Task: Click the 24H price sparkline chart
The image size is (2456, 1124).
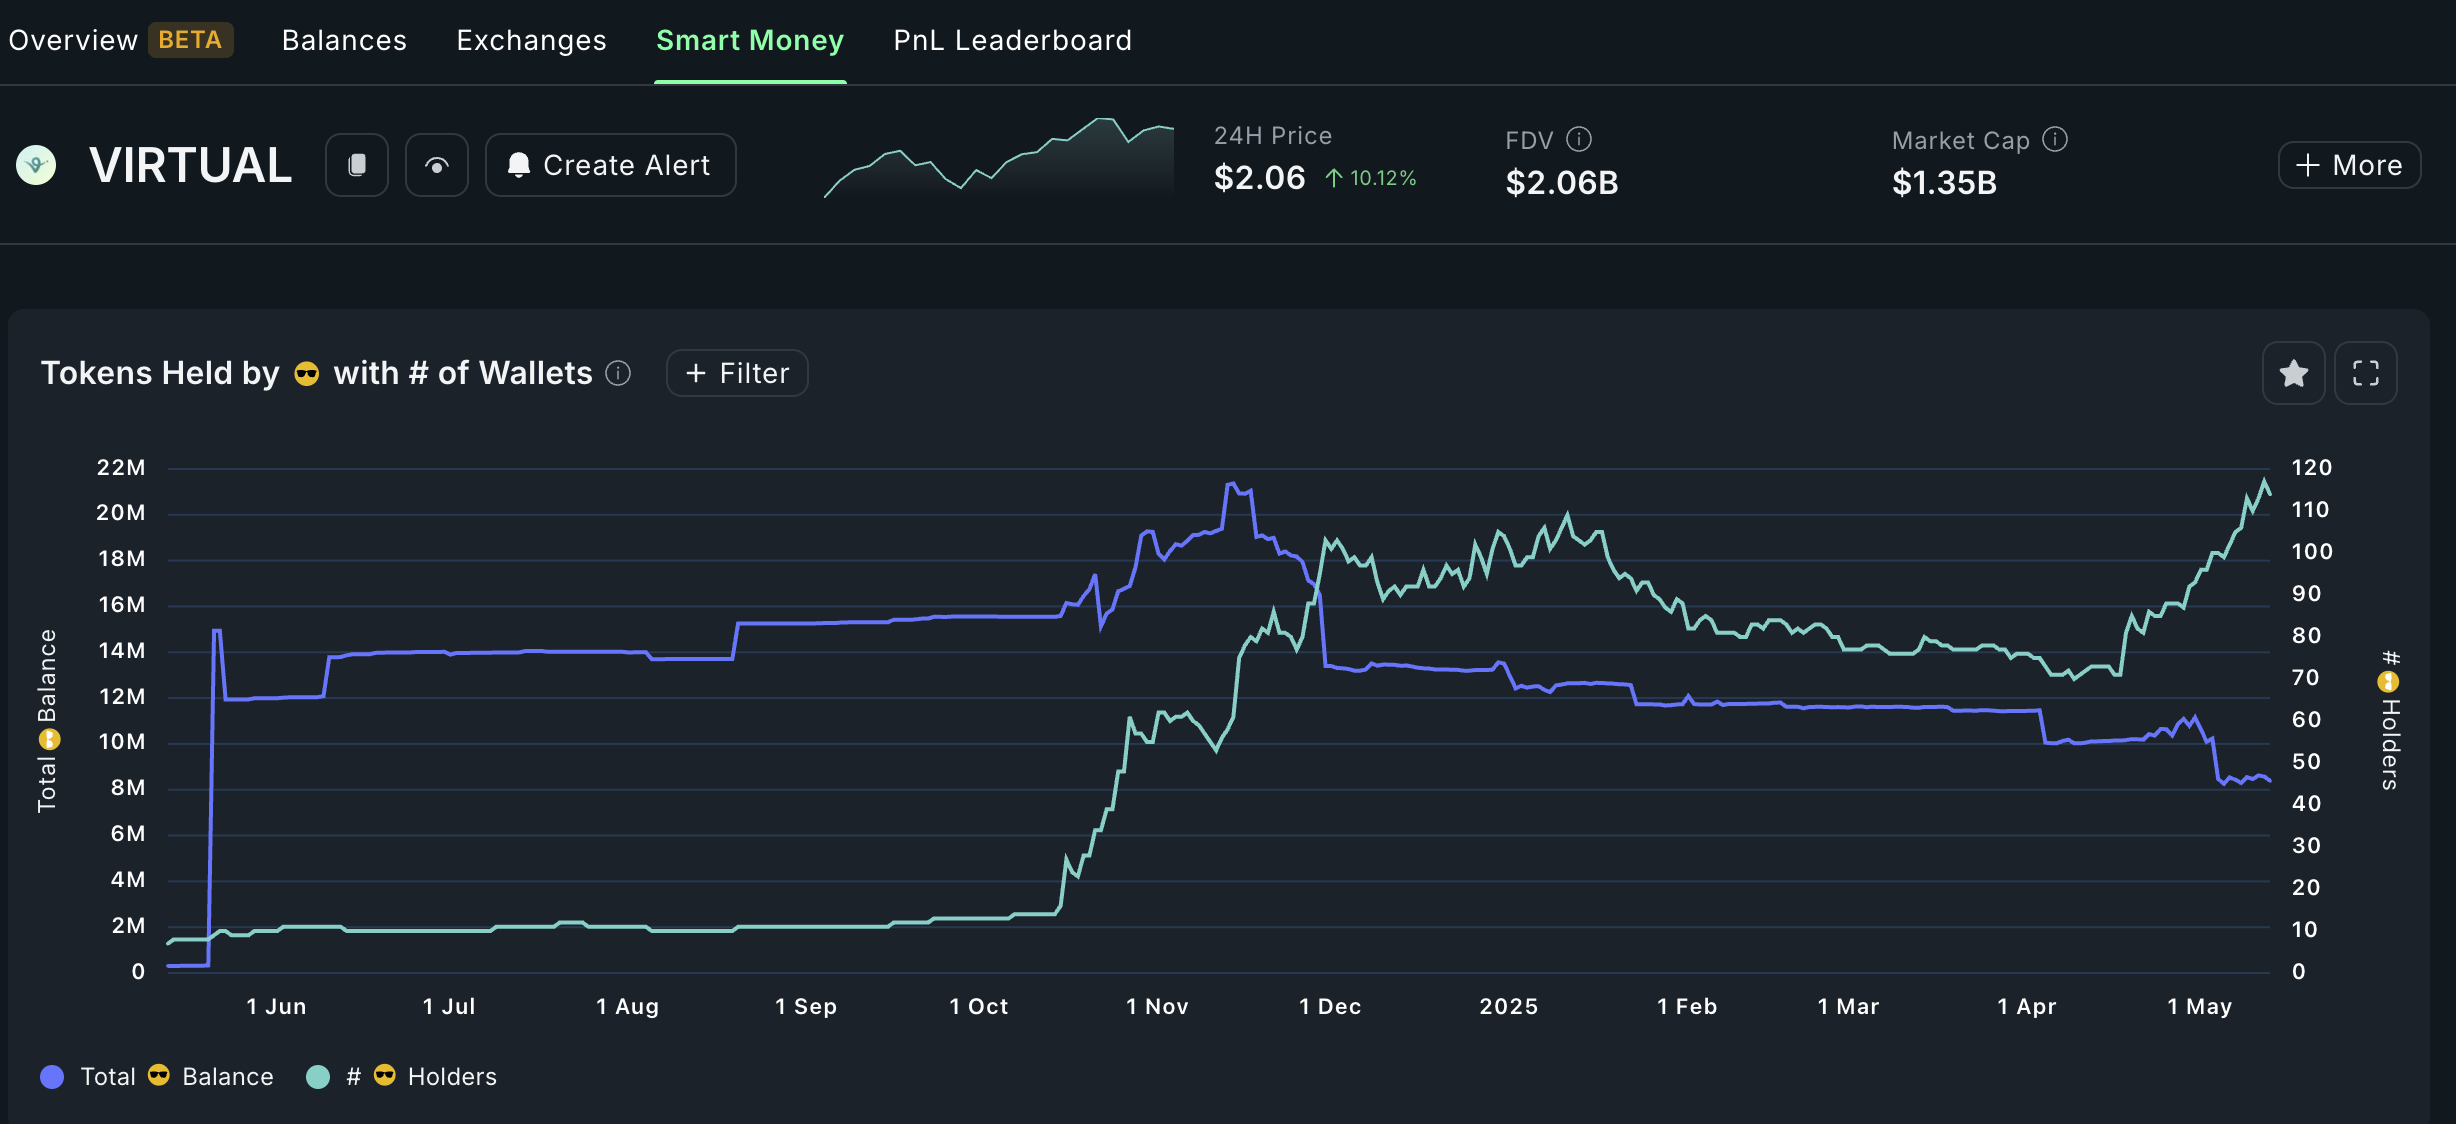Action: (x=998, y=160)
